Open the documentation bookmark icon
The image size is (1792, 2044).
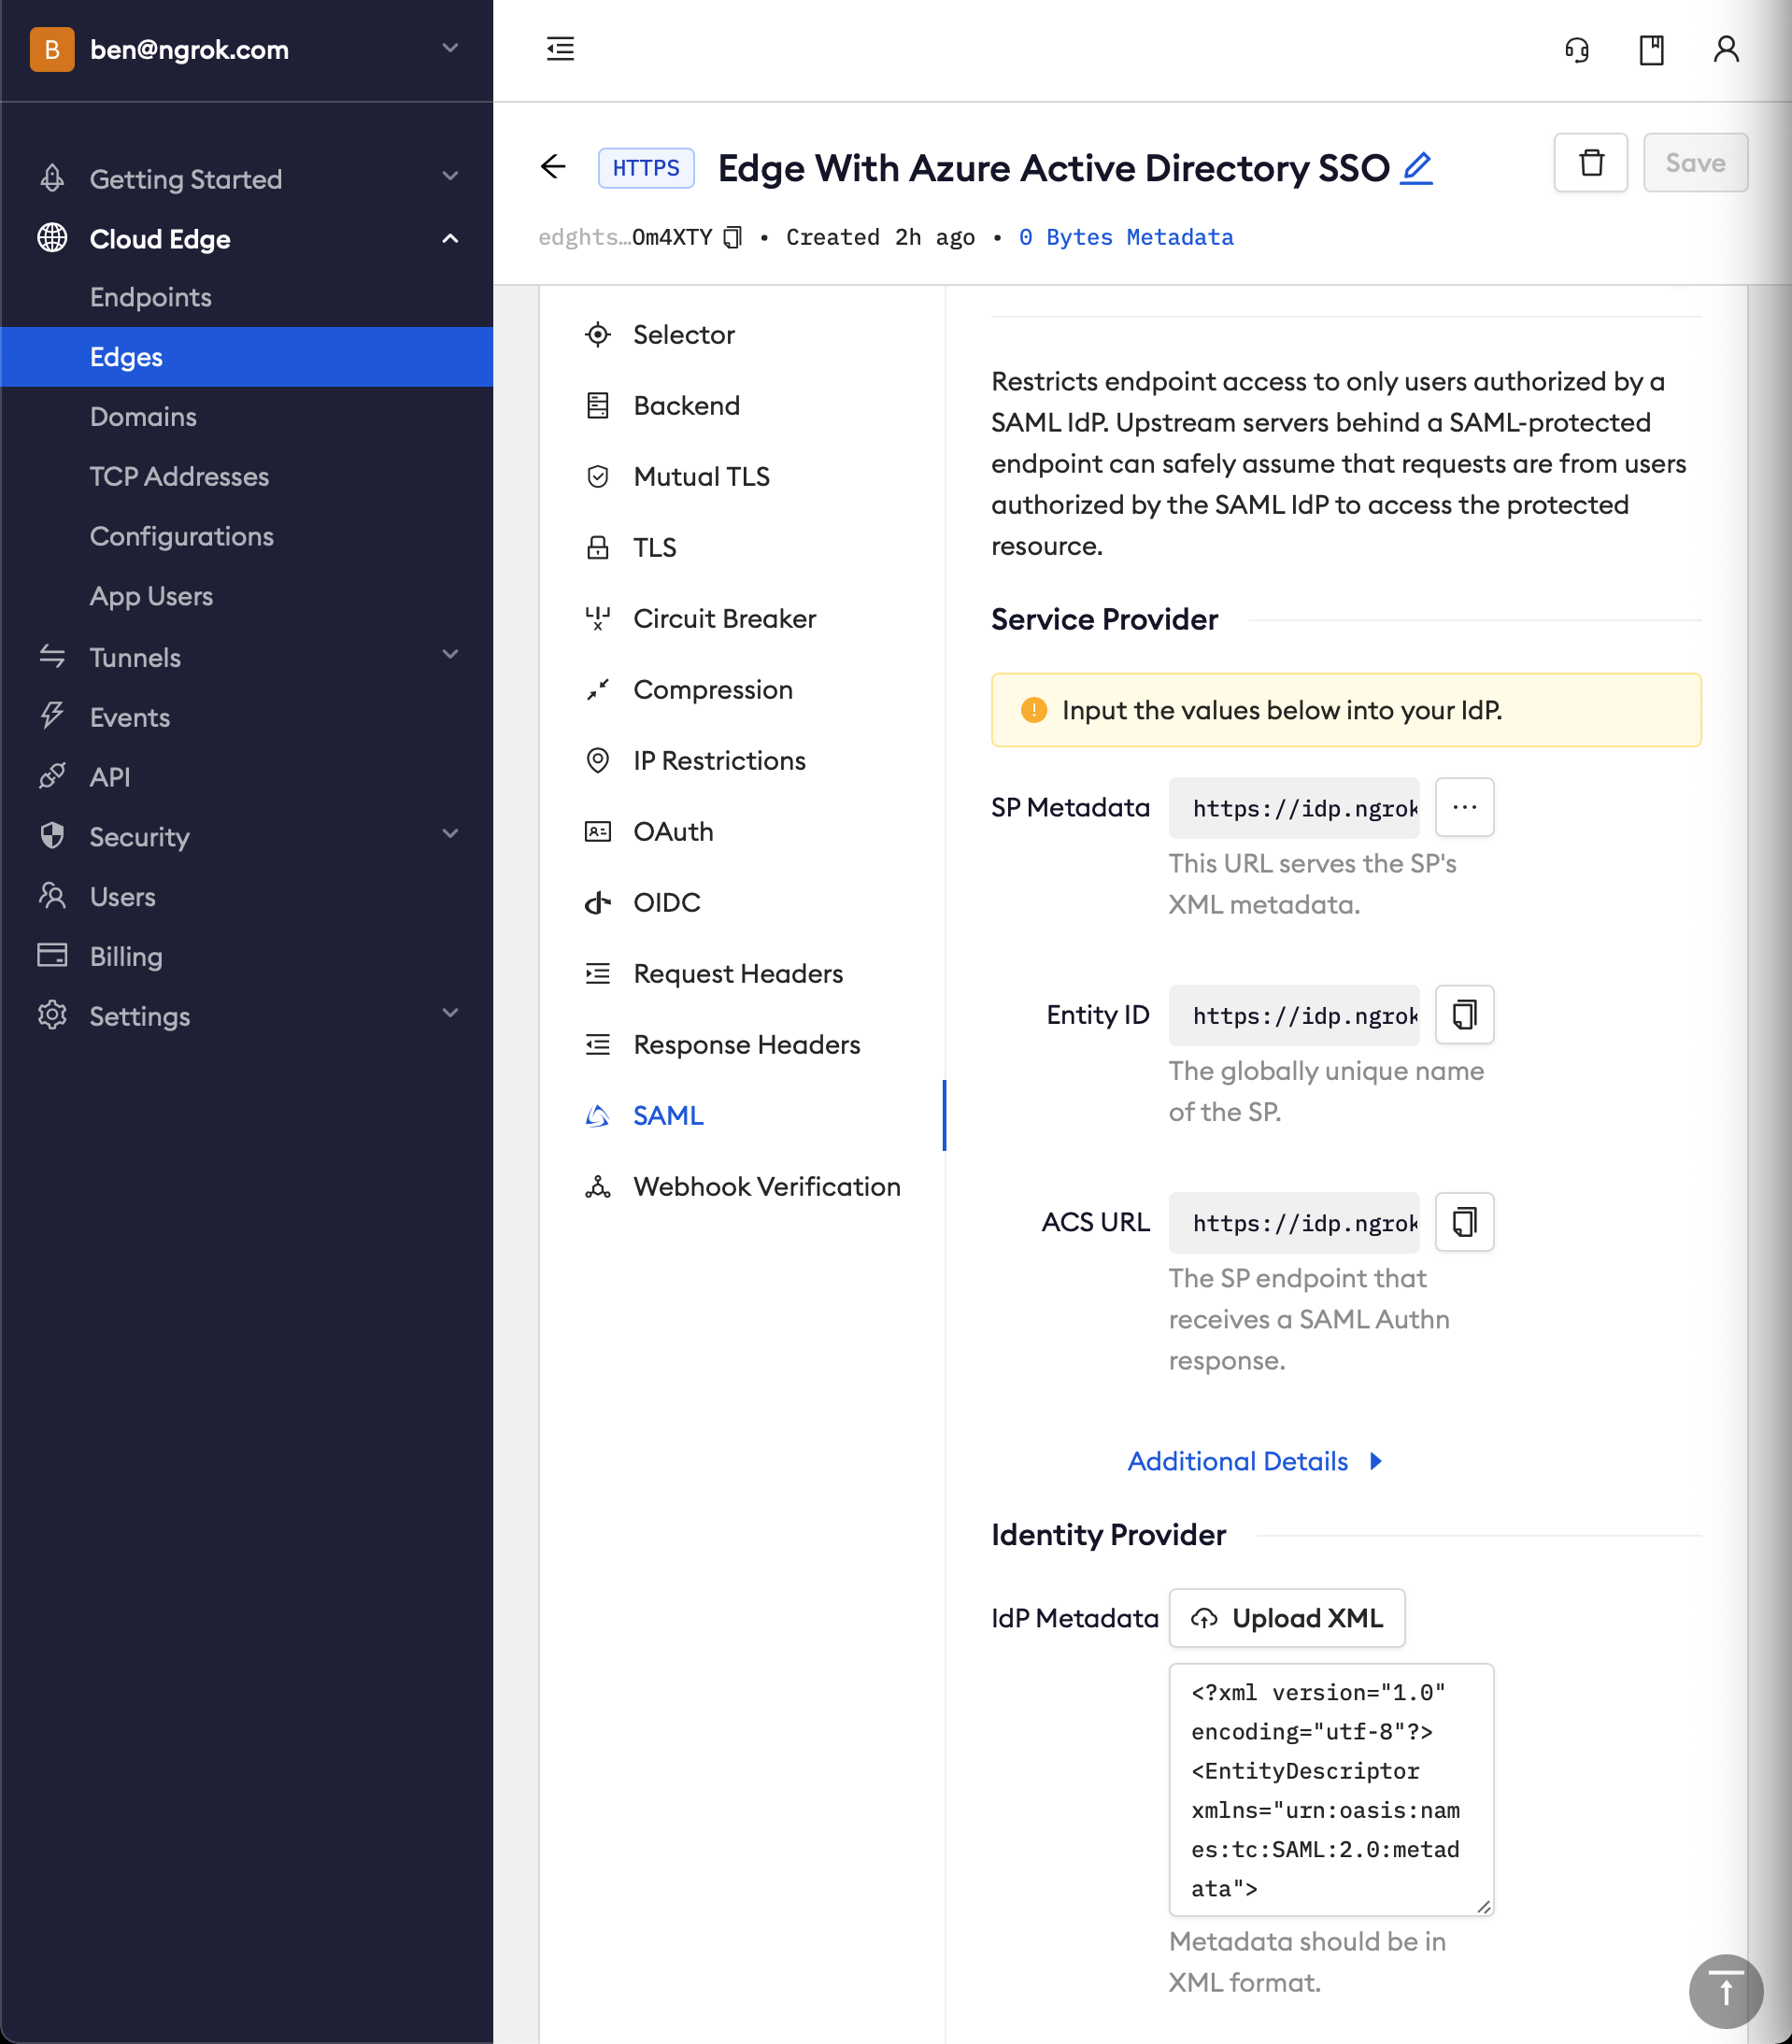(1651, 49)
